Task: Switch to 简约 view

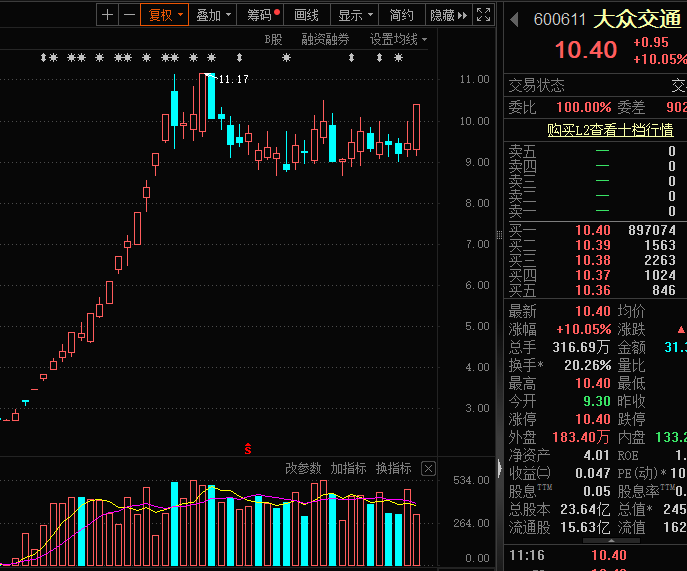Action: click(401, 15)
